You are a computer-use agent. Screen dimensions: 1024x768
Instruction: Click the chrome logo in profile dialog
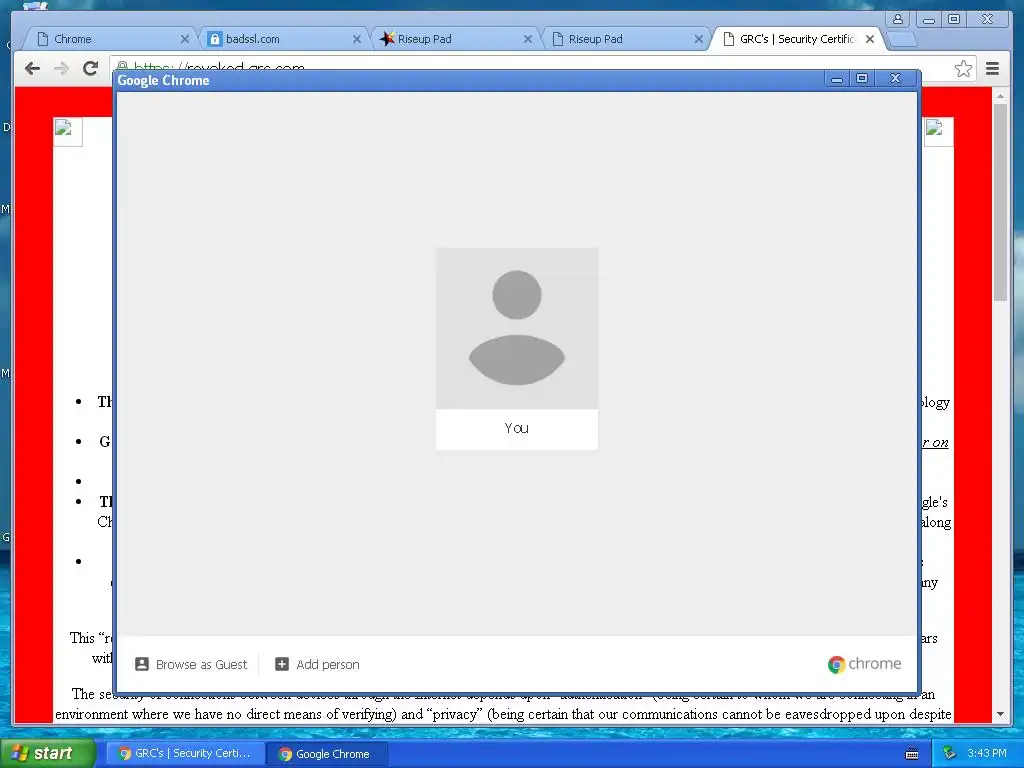(864, 664)
